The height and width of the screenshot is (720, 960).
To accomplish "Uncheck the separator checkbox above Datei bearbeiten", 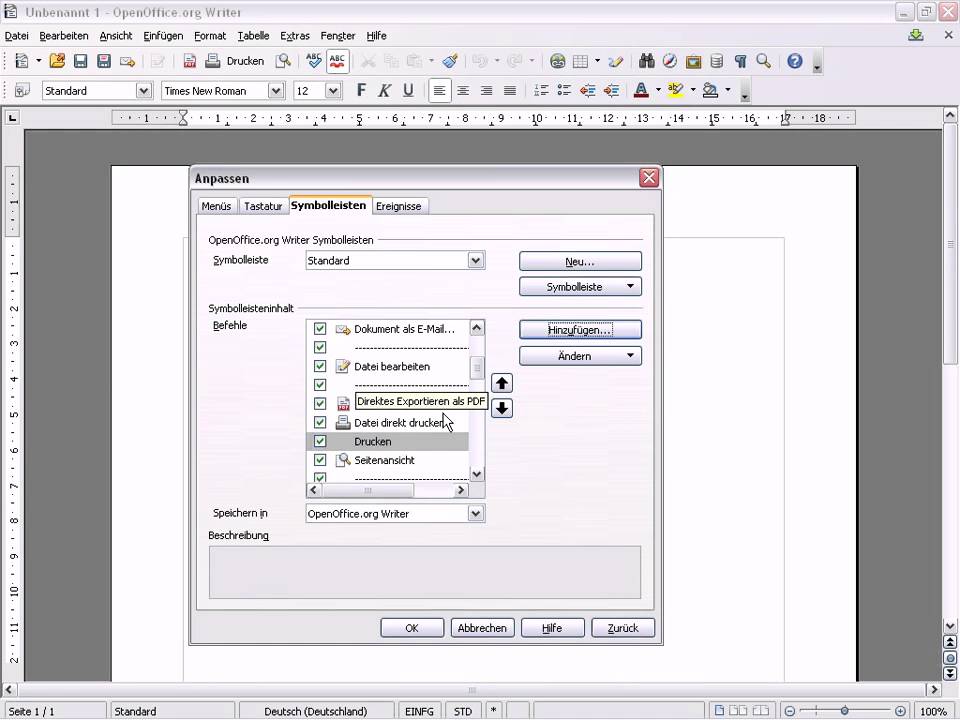I will pyautogui.click(x=320, y=347).
